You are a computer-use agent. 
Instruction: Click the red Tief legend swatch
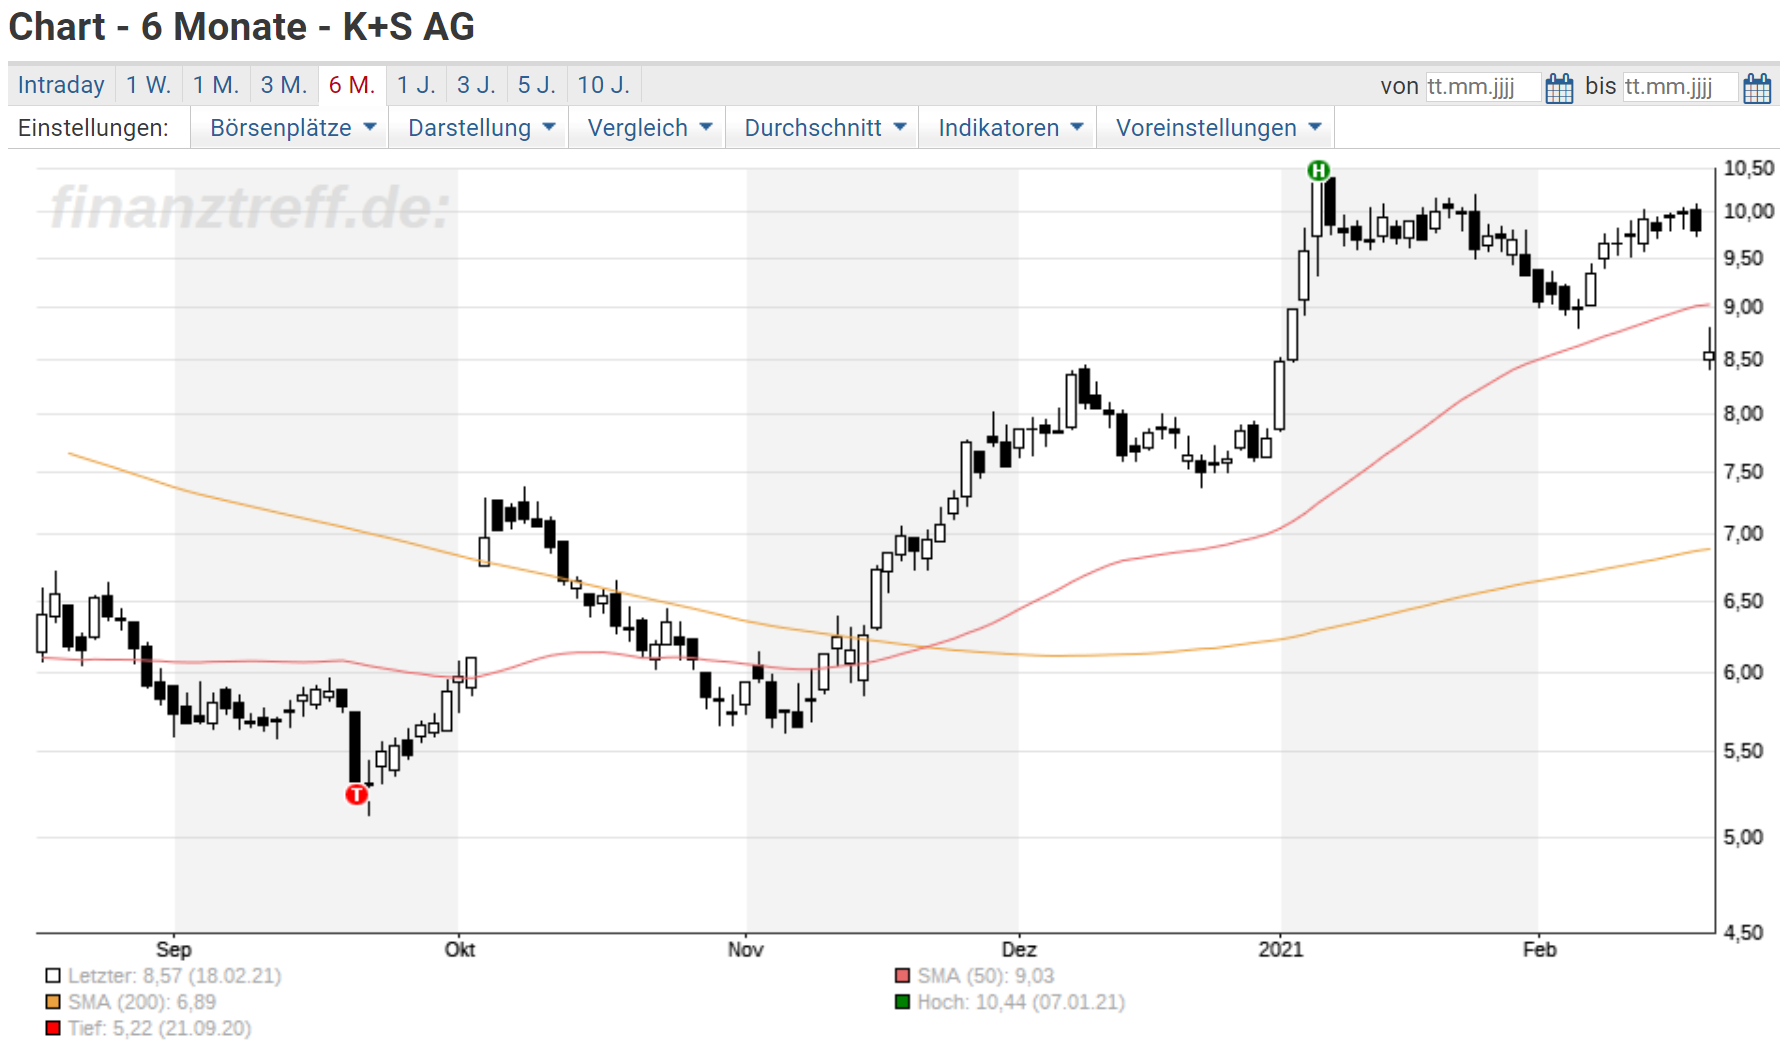pos(53,1028)
